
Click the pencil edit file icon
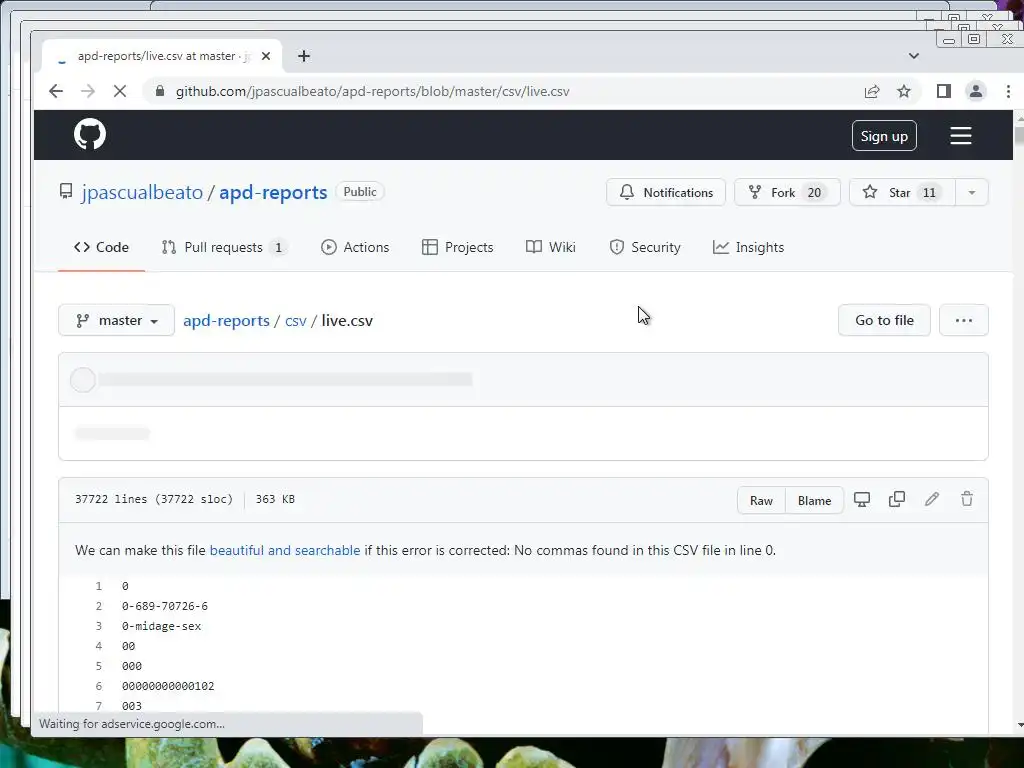coord(932,500)
